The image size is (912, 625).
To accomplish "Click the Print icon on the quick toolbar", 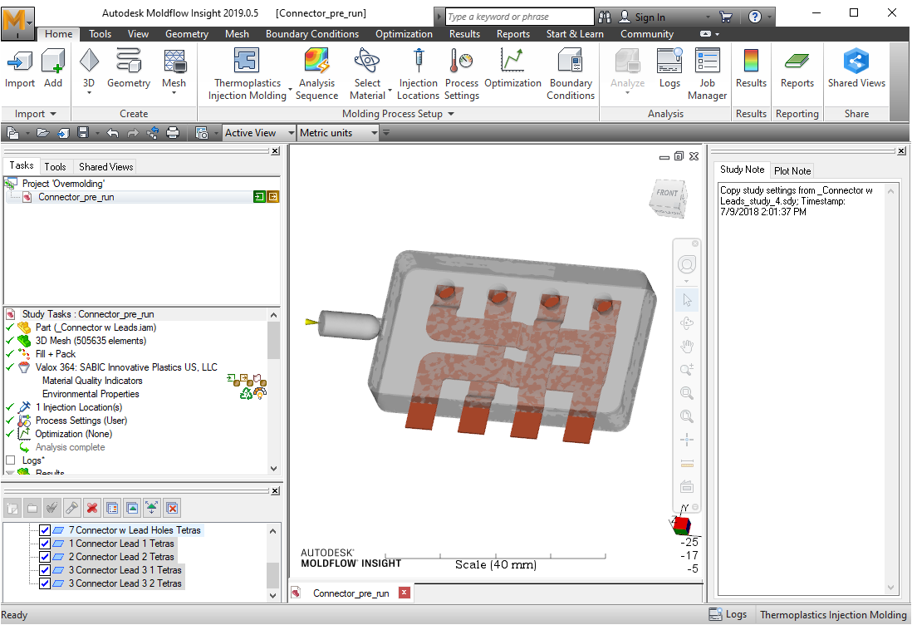I will click(171, 131).
